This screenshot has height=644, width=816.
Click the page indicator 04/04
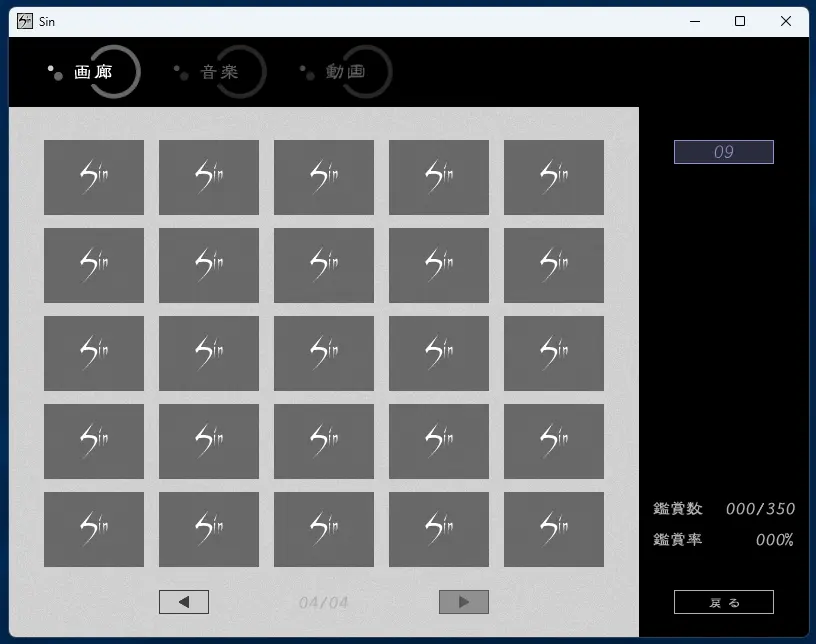tap(323, 602)
